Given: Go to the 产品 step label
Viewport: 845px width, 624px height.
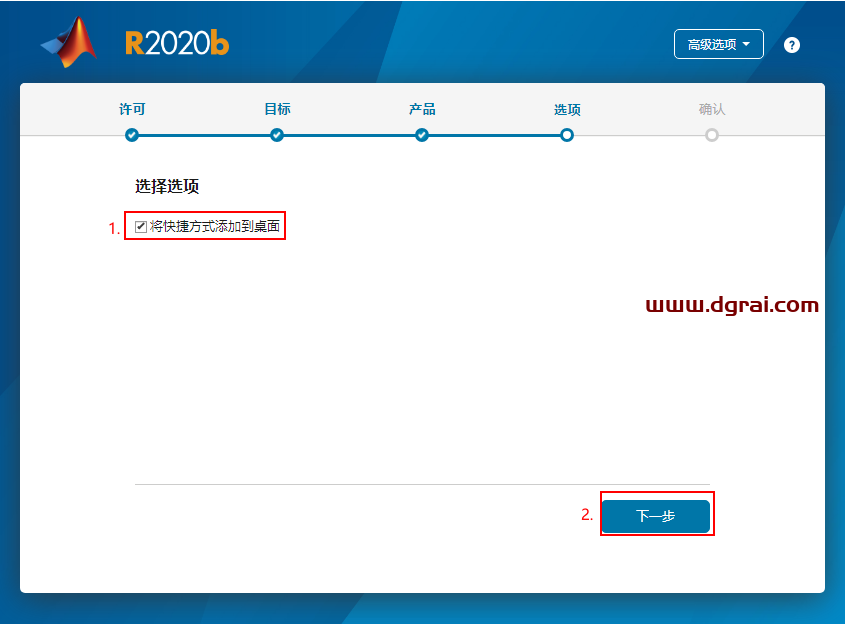Looking at the screenshot, I should coord(422,109).
